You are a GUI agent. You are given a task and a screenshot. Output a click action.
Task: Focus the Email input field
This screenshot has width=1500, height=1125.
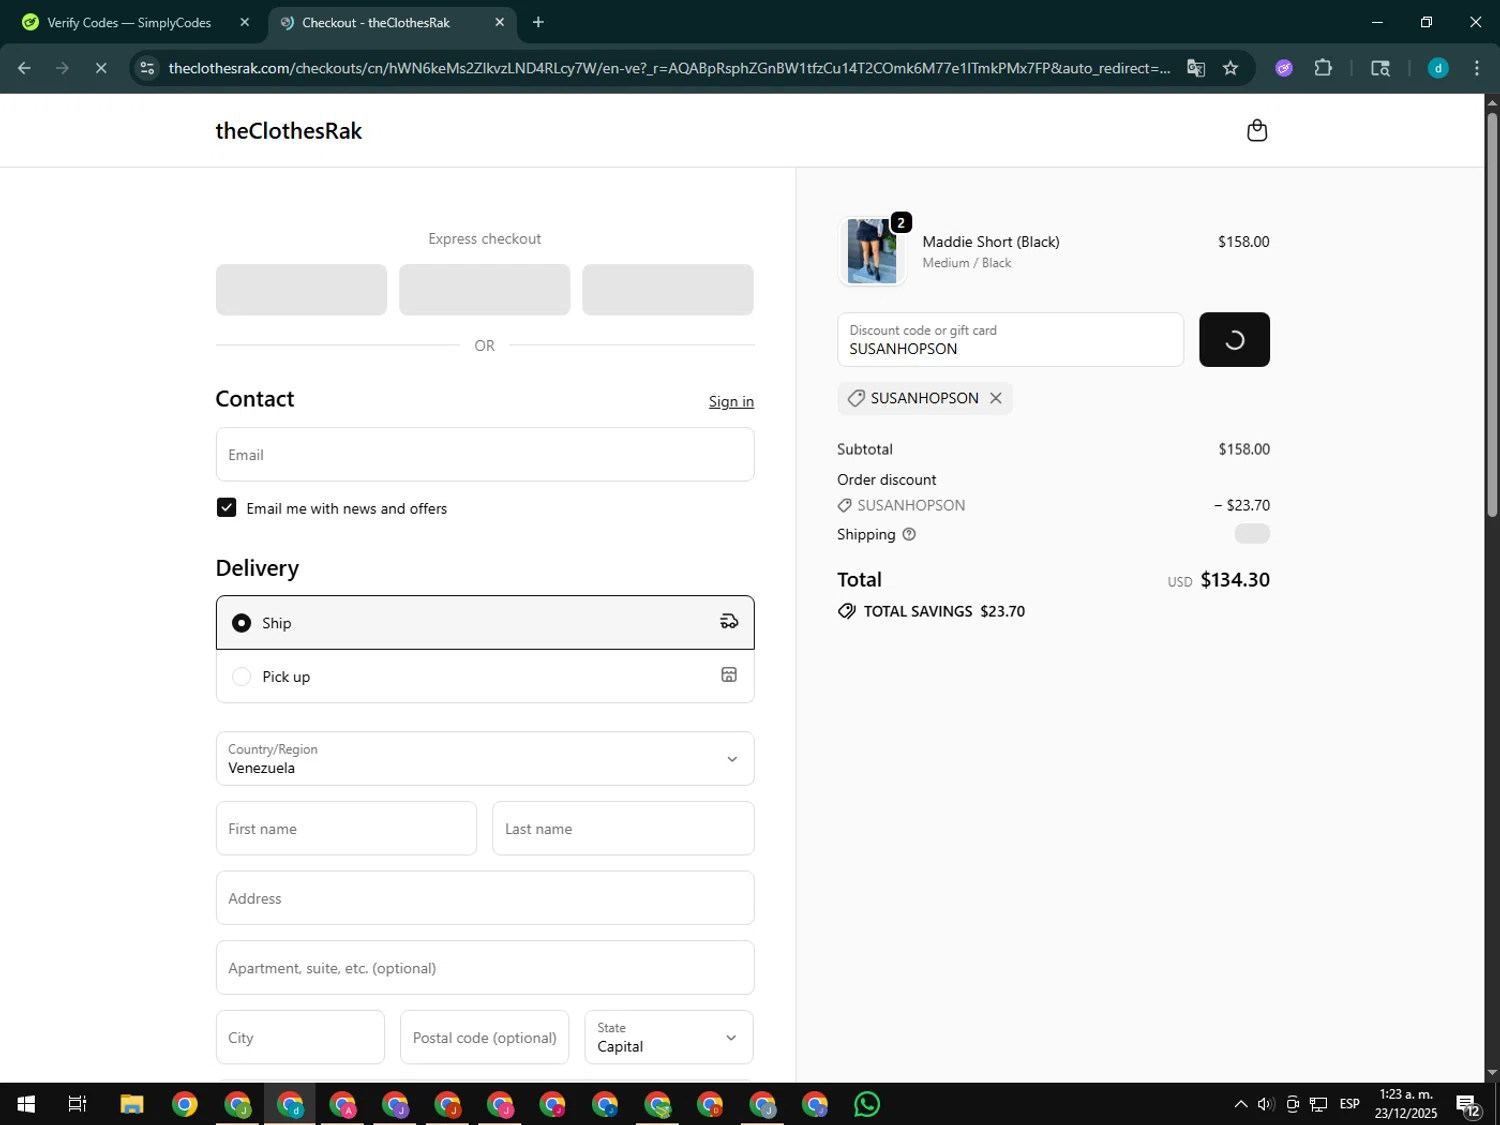coord(485,455)
